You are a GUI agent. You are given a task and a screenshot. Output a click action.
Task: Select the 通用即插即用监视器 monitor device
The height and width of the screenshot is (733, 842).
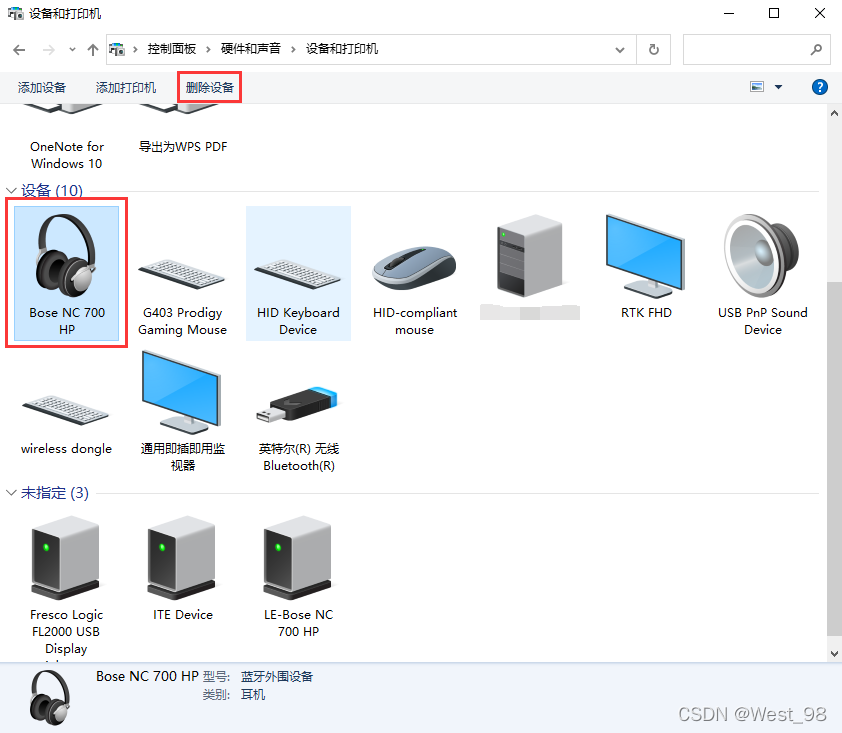182,411
